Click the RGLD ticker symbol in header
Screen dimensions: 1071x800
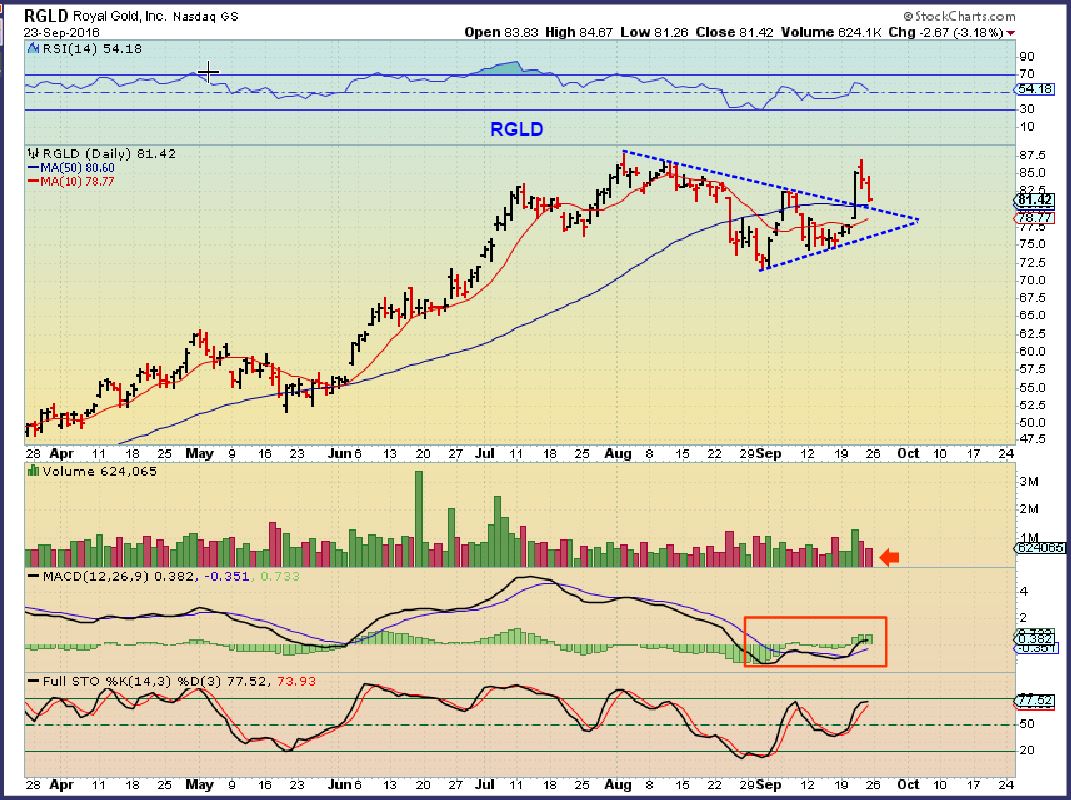(x=46, y=15)
